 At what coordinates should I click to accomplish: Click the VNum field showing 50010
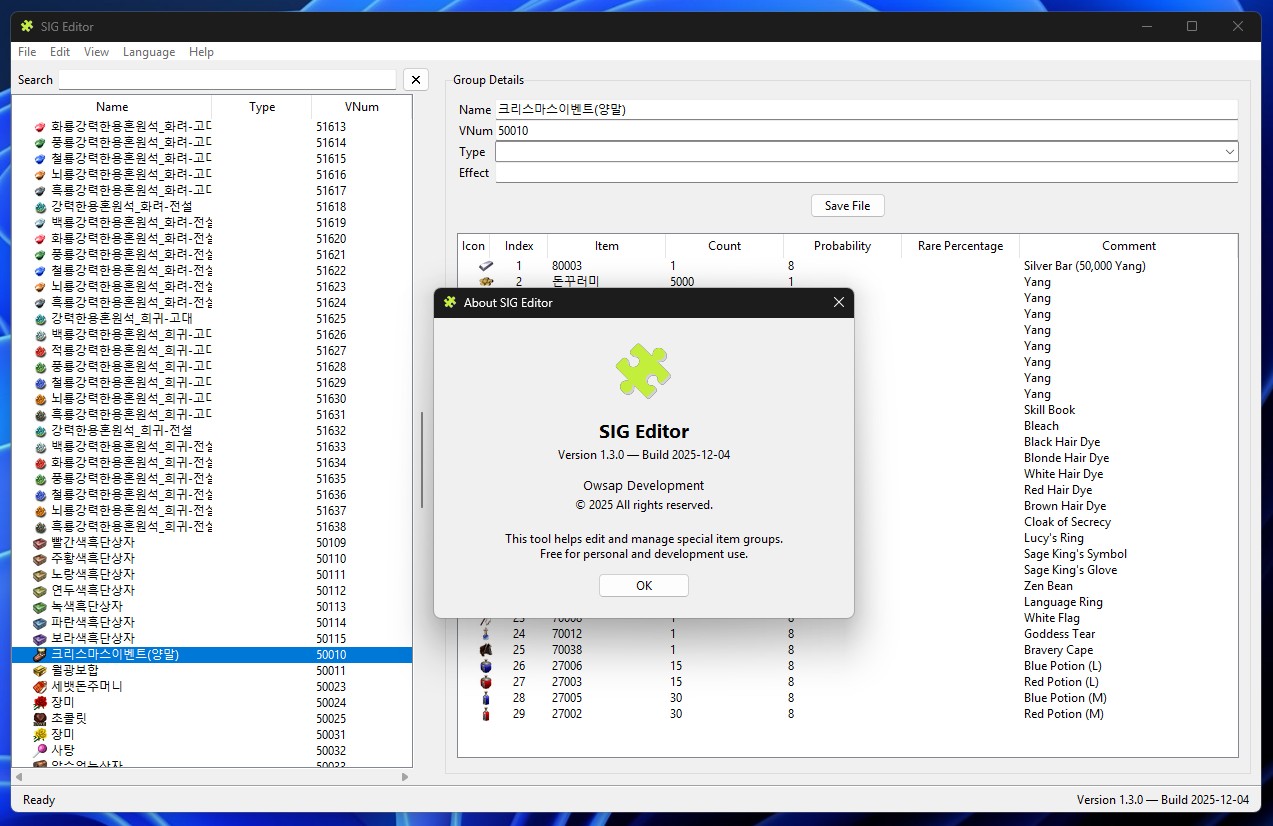click(867, 131)
